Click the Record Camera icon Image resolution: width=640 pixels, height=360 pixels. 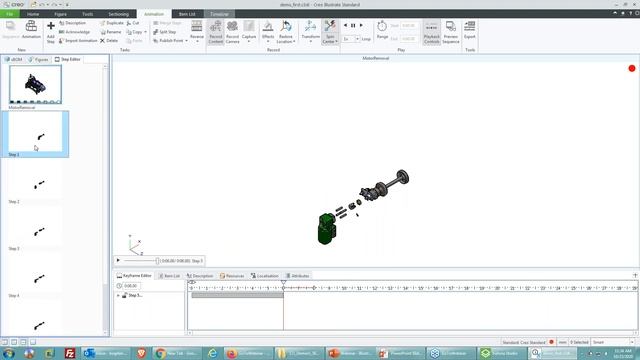(232, 32)
